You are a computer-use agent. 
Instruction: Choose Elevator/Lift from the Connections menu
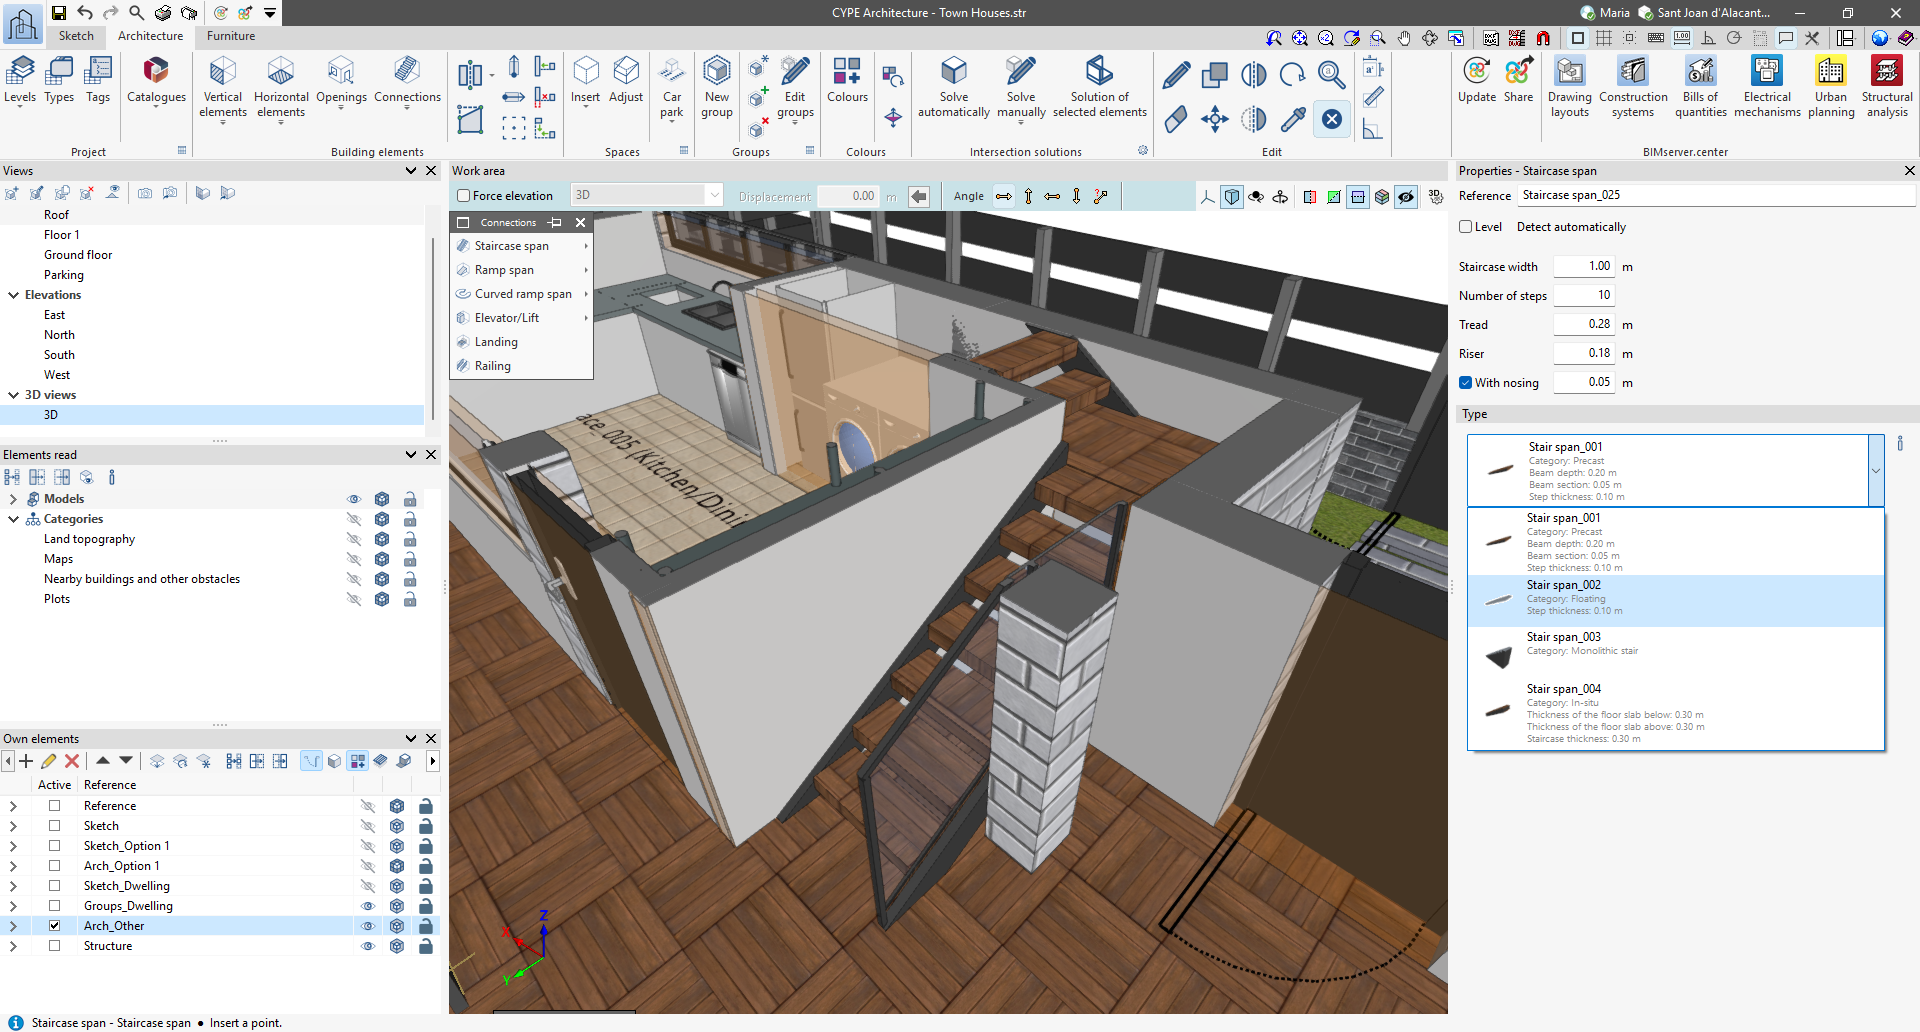point(507,318)
